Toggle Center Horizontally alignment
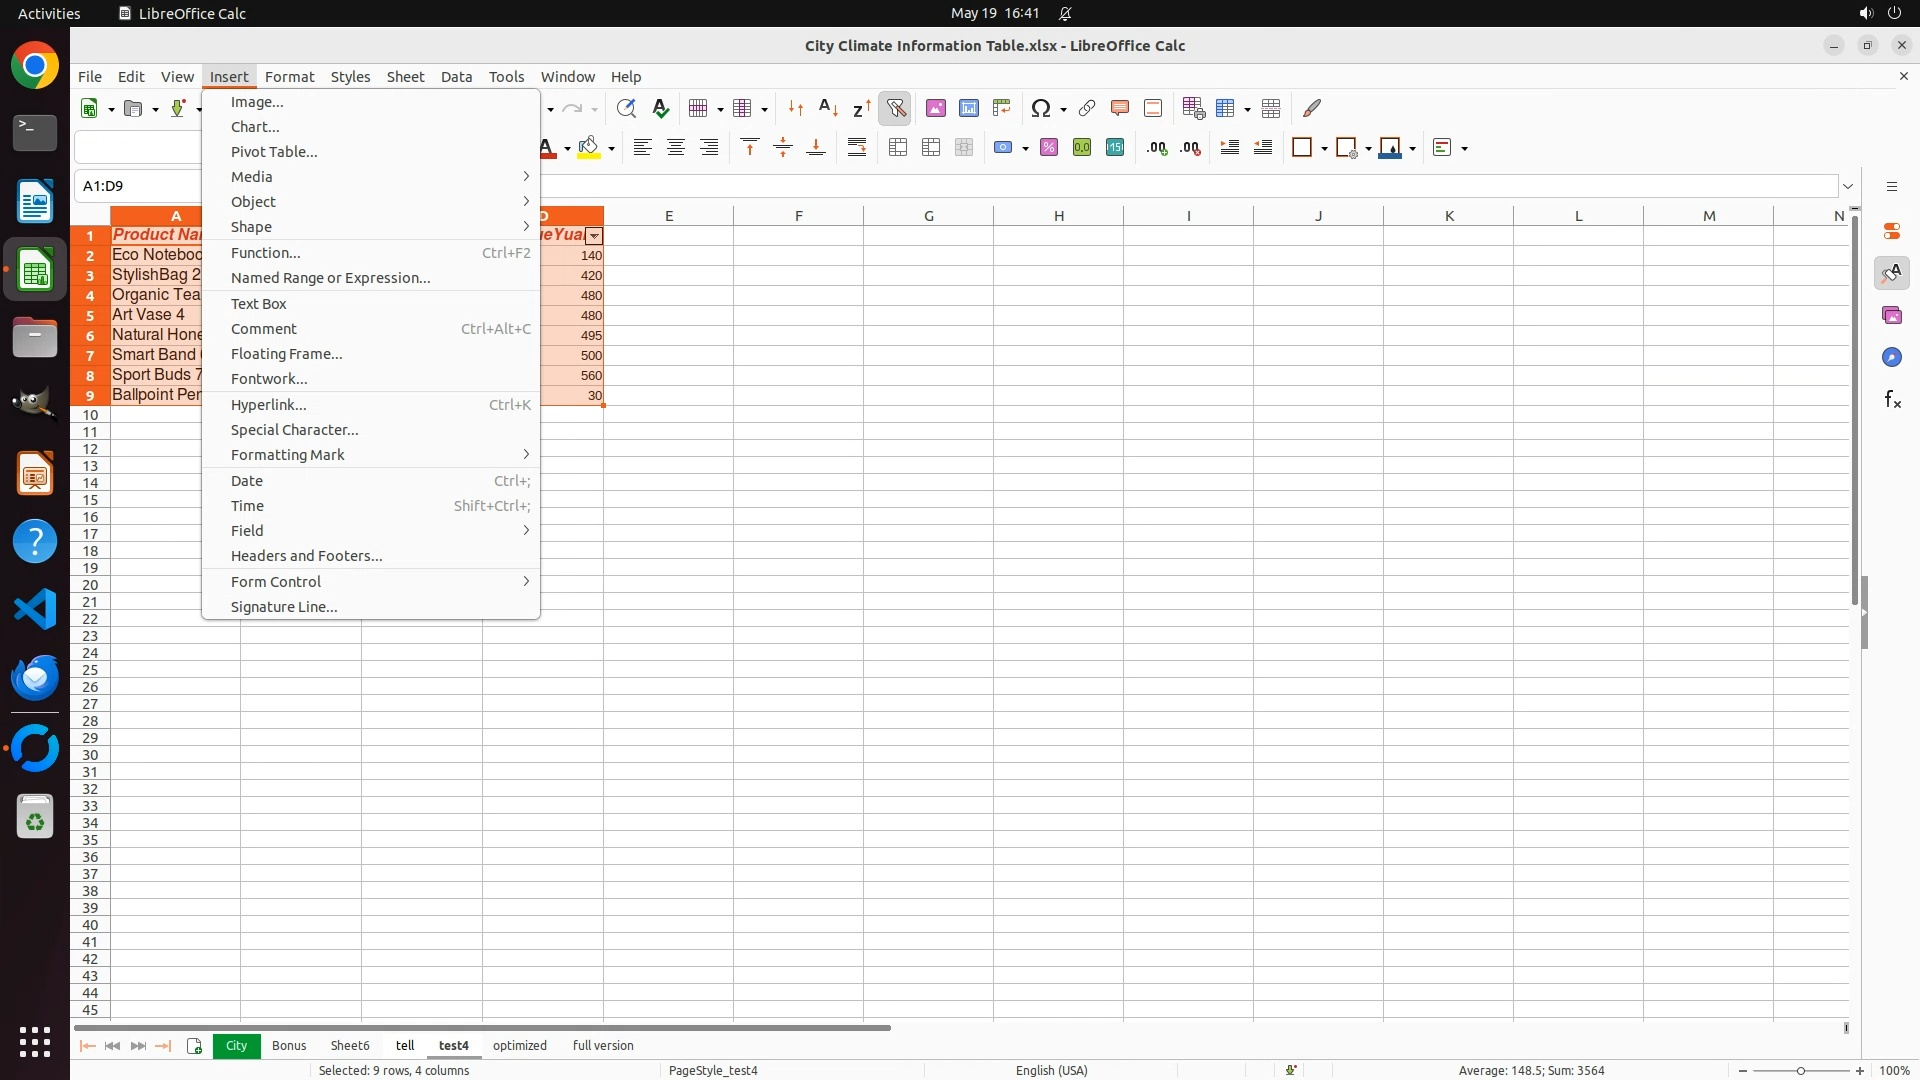1920x1080 pixels. pyautogui.click(x=676, y=148)
